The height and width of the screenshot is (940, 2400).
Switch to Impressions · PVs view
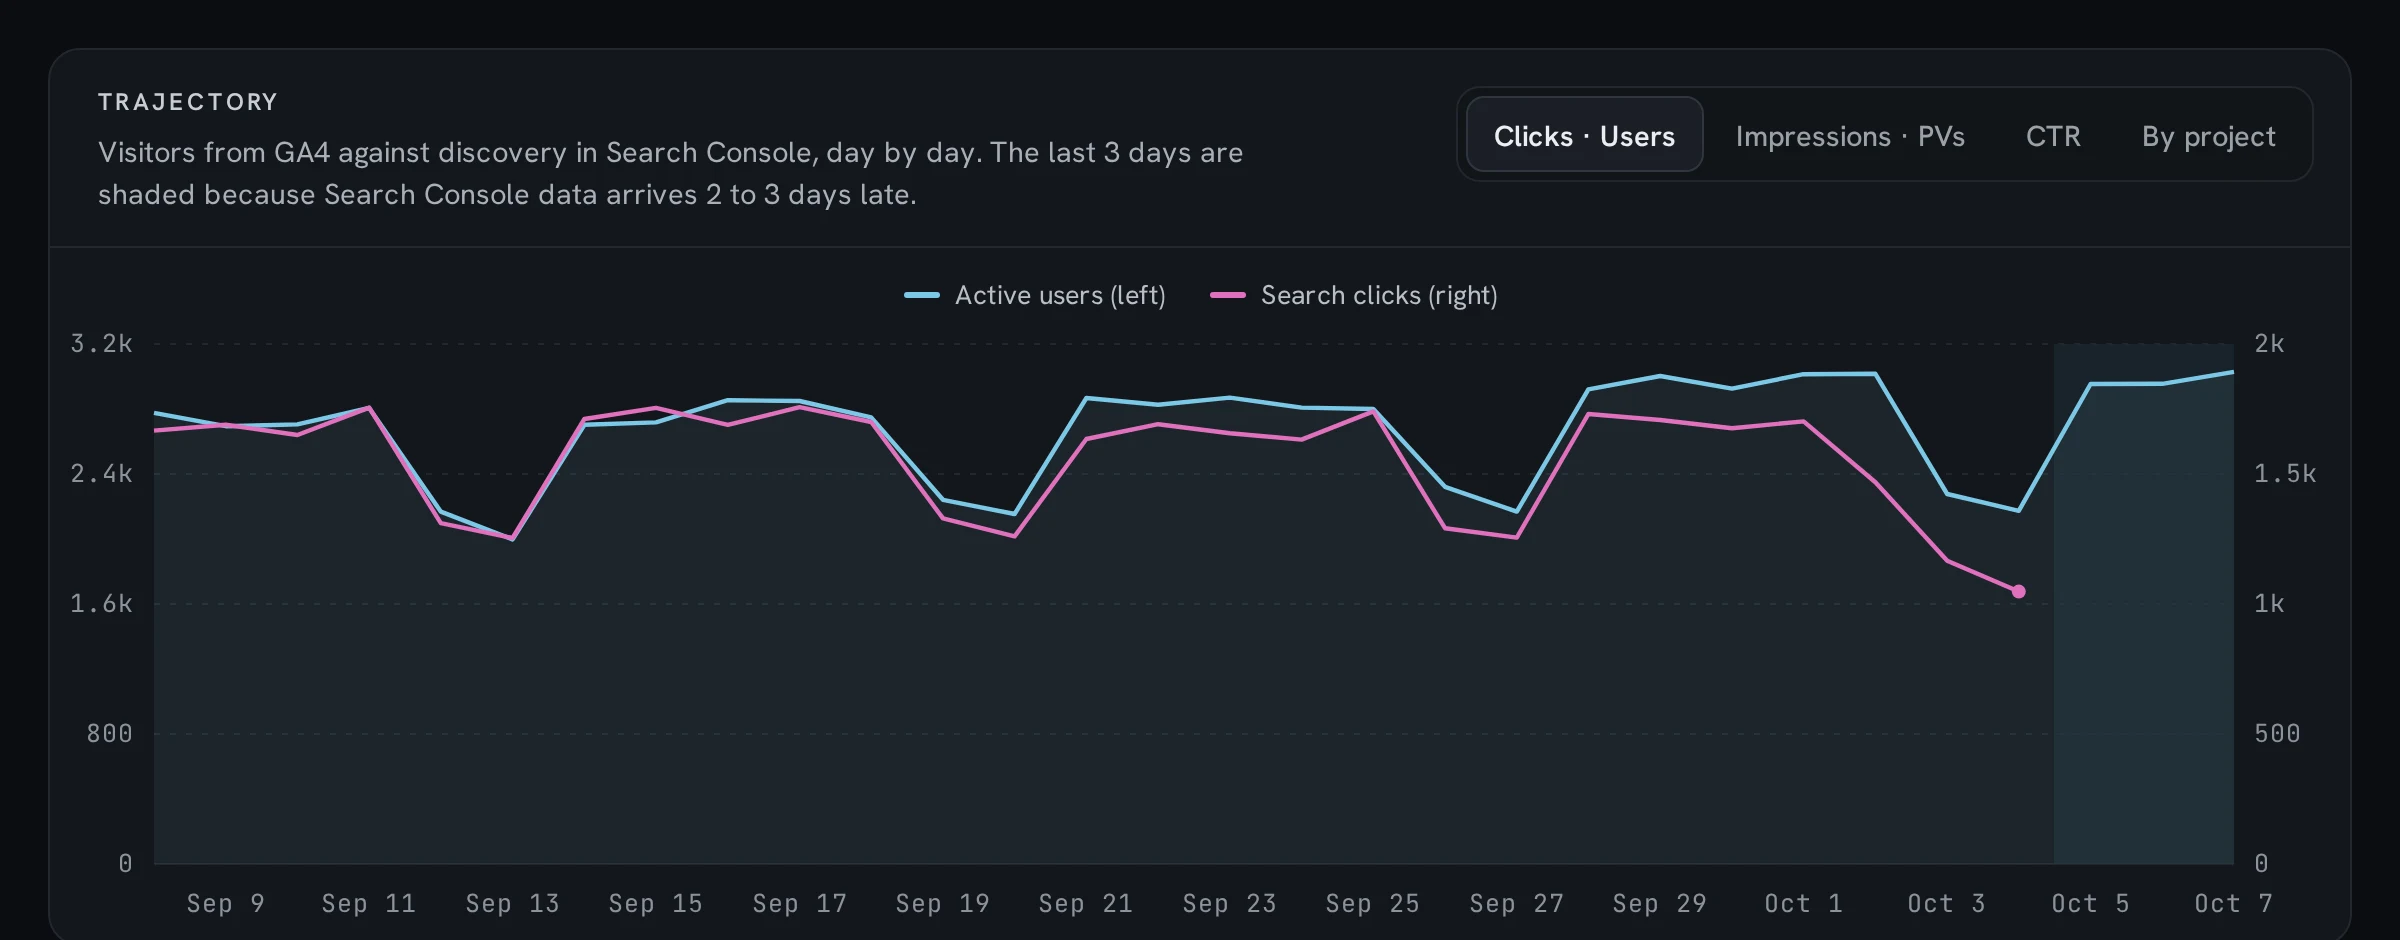pyautogui.click(x=1850, y=135)
